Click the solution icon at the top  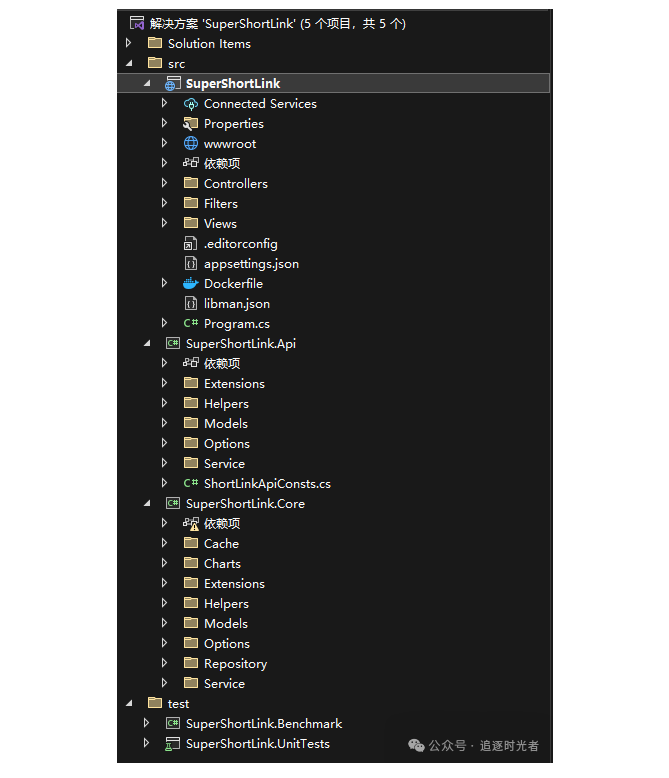tap(137, 23)
